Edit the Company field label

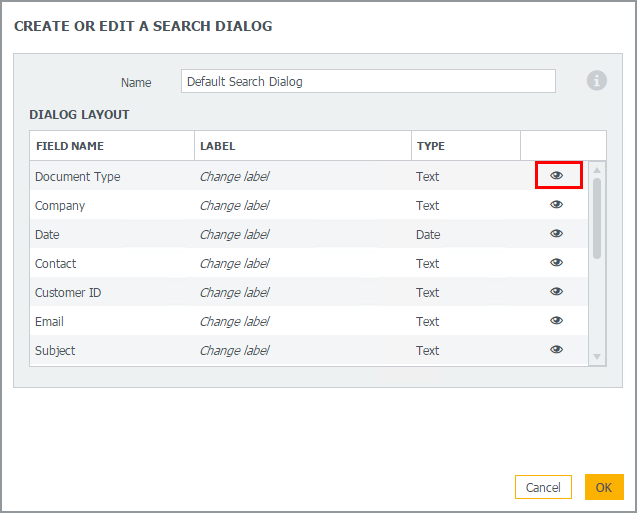tap(234, 206)
